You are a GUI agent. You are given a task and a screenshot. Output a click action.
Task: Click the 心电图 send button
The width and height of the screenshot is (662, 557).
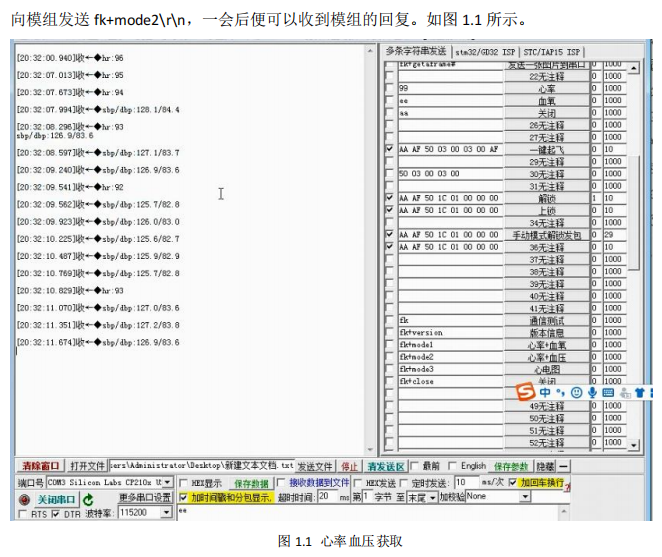(x=547, y=370)
